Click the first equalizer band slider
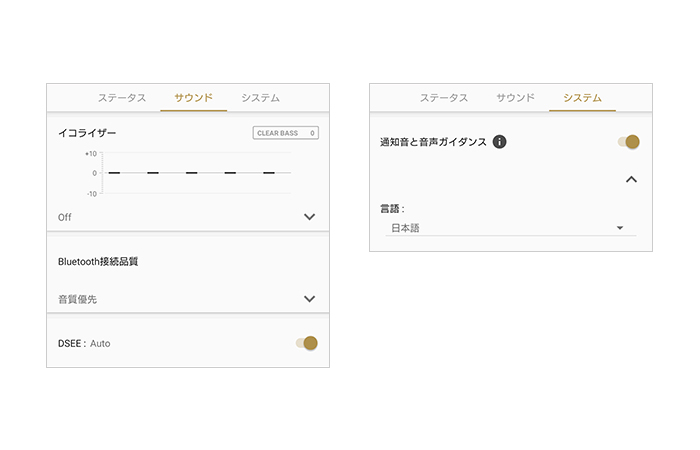 click(x=114, y=173)
